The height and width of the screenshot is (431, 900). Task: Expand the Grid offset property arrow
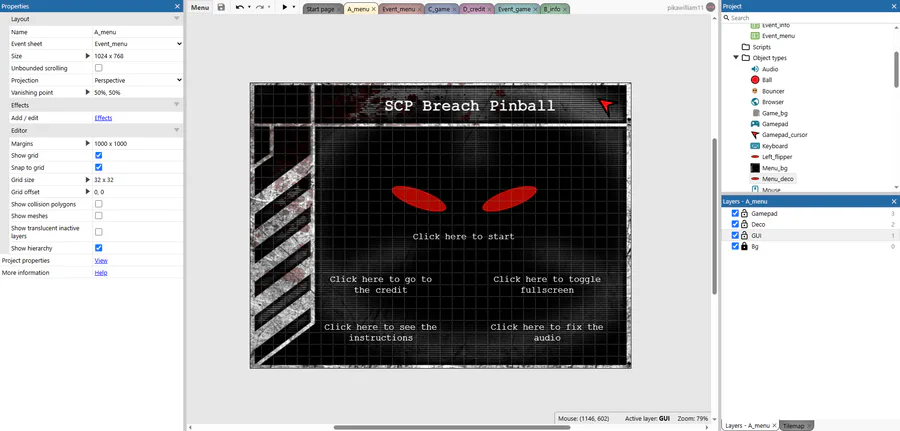coord(88,192)
